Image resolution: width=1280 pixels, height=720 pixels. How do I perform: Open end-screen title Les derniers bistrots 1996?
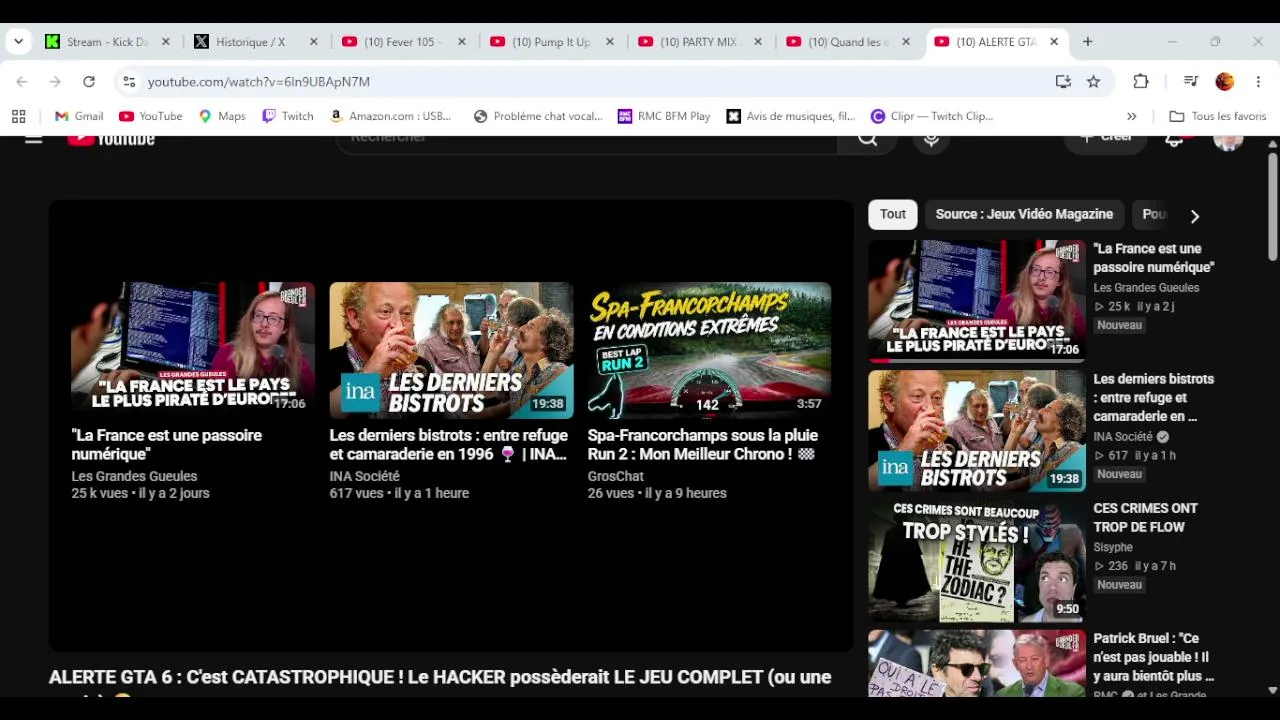point(449,445)
